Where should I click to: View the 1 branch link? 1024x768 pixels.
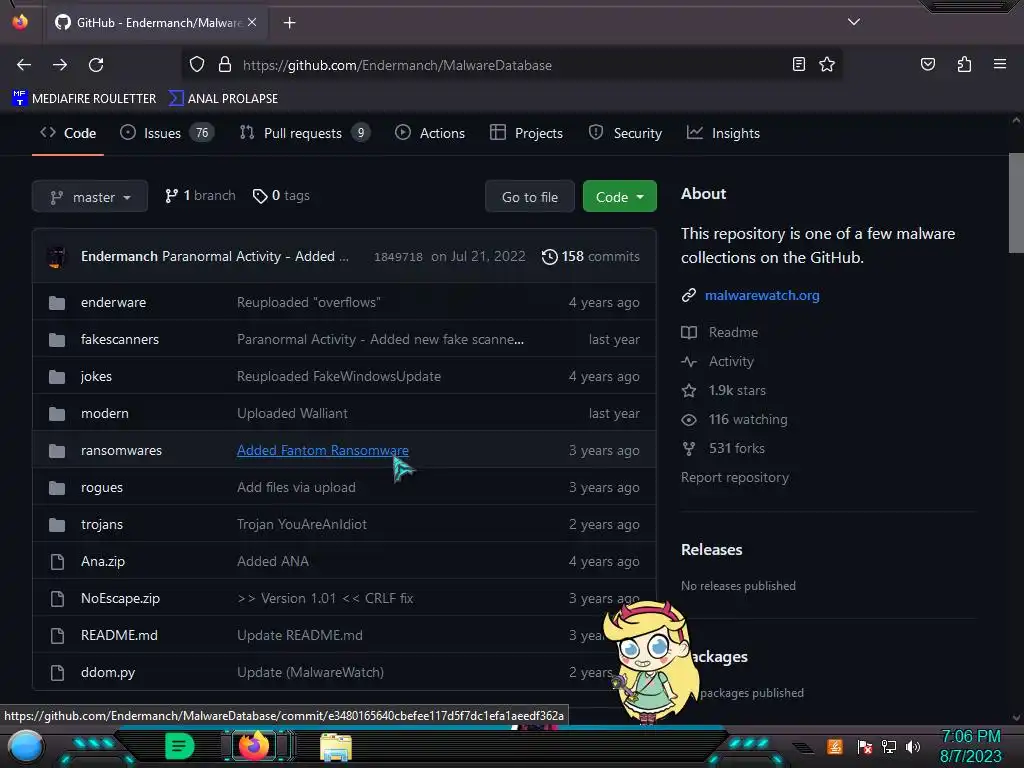click(200, 196)
